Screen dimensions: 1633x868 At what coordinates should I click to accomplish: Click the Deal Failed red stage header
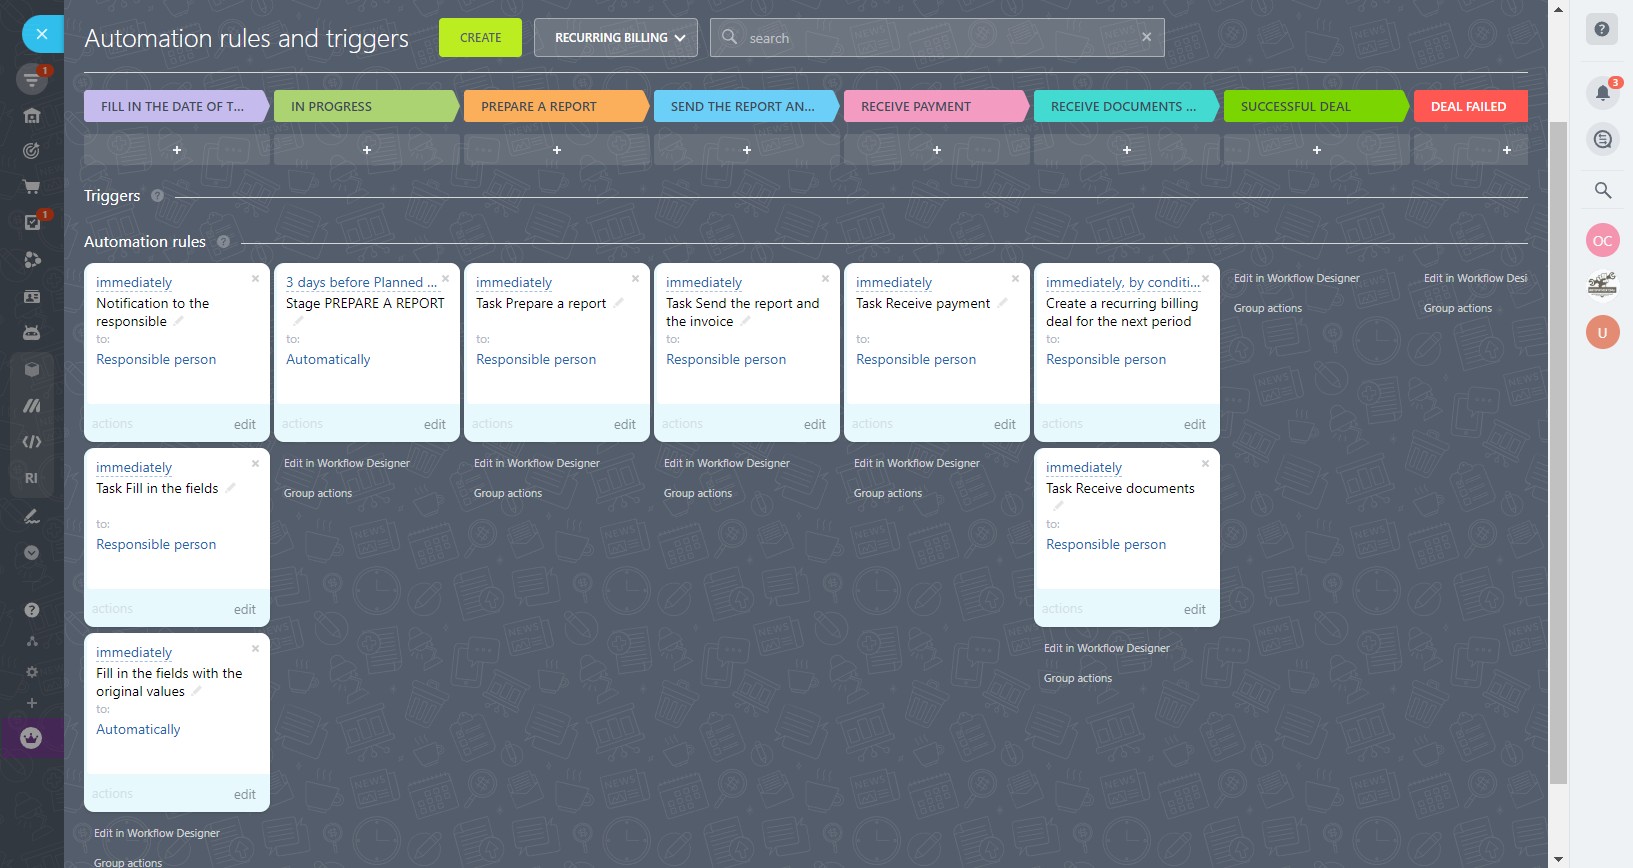click(x=1468, y=106)
